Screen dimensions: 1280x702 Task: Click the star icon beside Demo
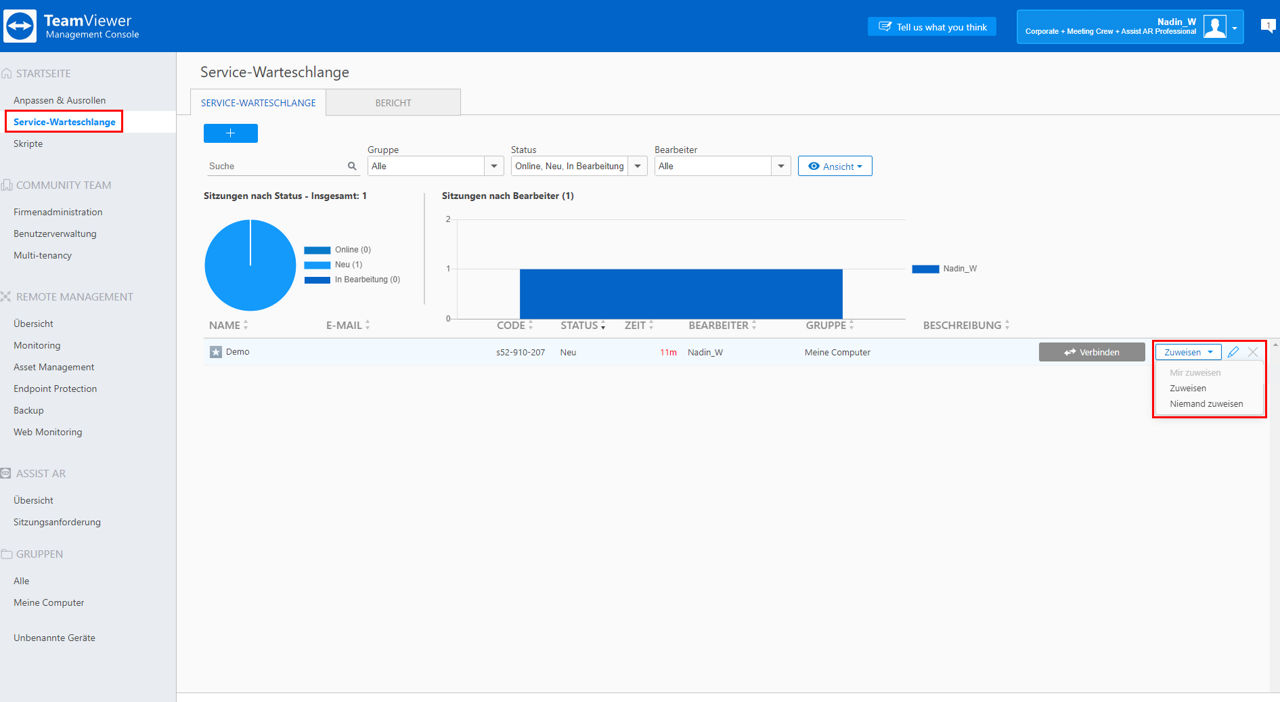coord(215,352)
